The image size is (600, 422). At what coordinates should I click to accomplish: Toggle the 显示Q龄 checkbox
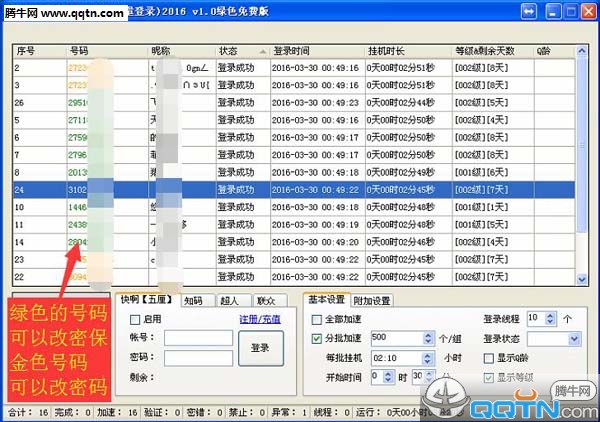click(488, 357)
